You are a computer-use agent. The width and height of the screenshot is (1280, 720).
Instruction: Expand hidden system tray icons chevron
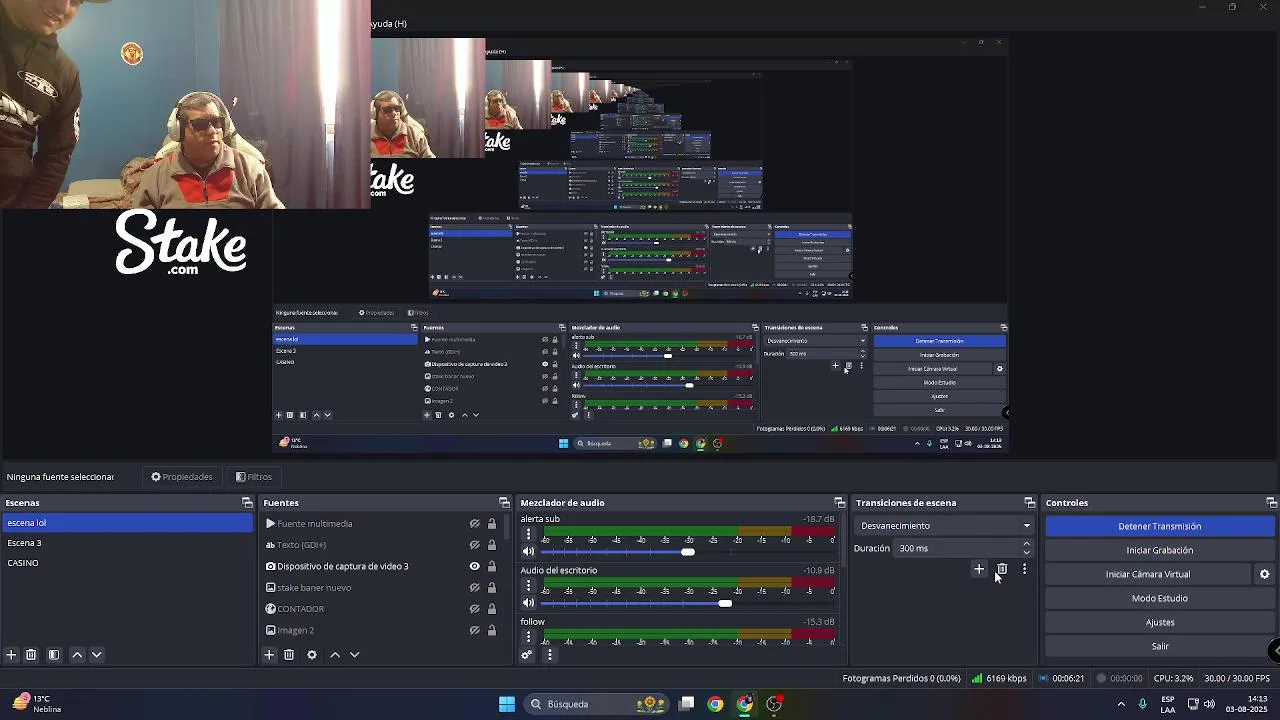pos(1121,704)
